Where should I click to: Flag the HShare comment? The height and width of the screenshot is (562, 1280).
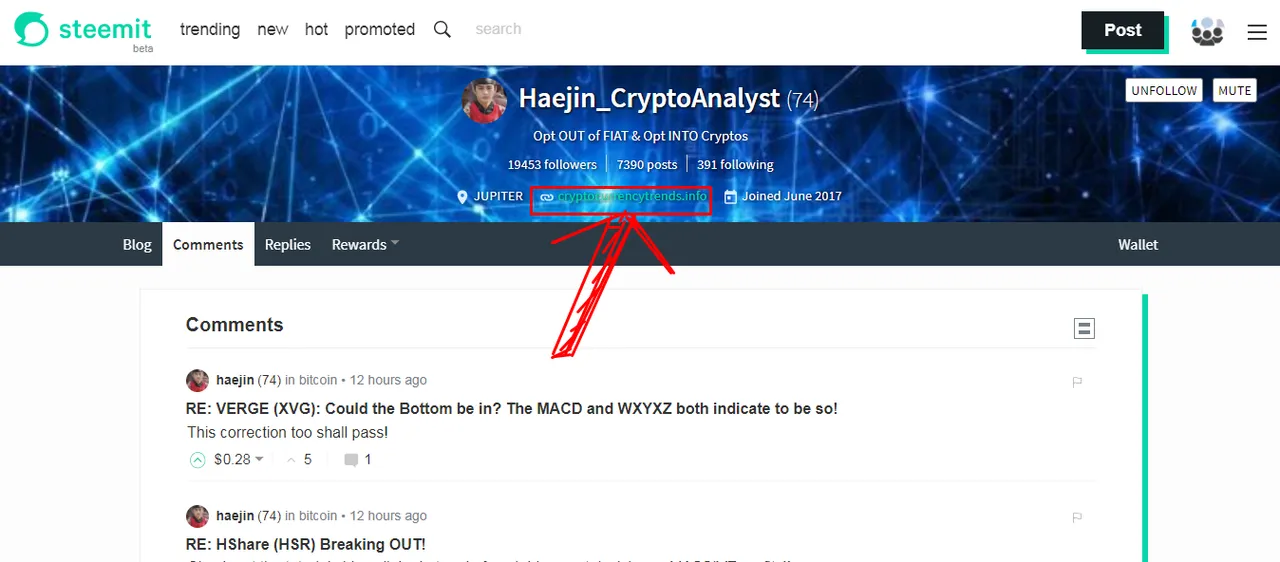1077,517
